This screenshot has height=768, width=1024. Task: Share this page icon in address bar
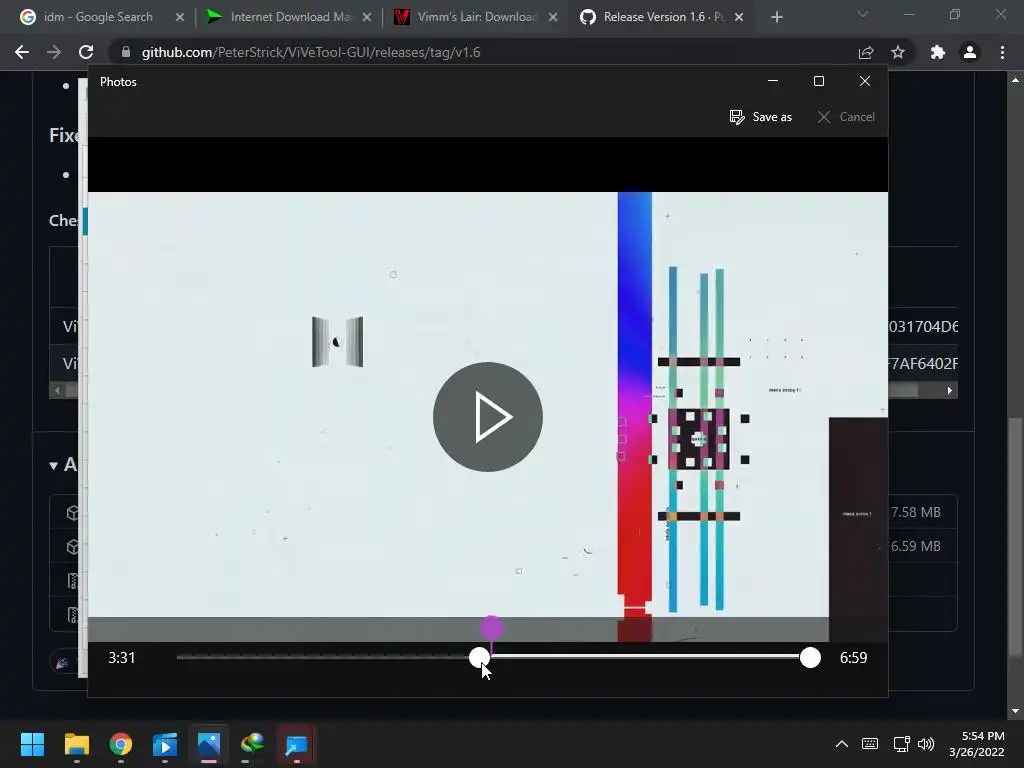866,52
